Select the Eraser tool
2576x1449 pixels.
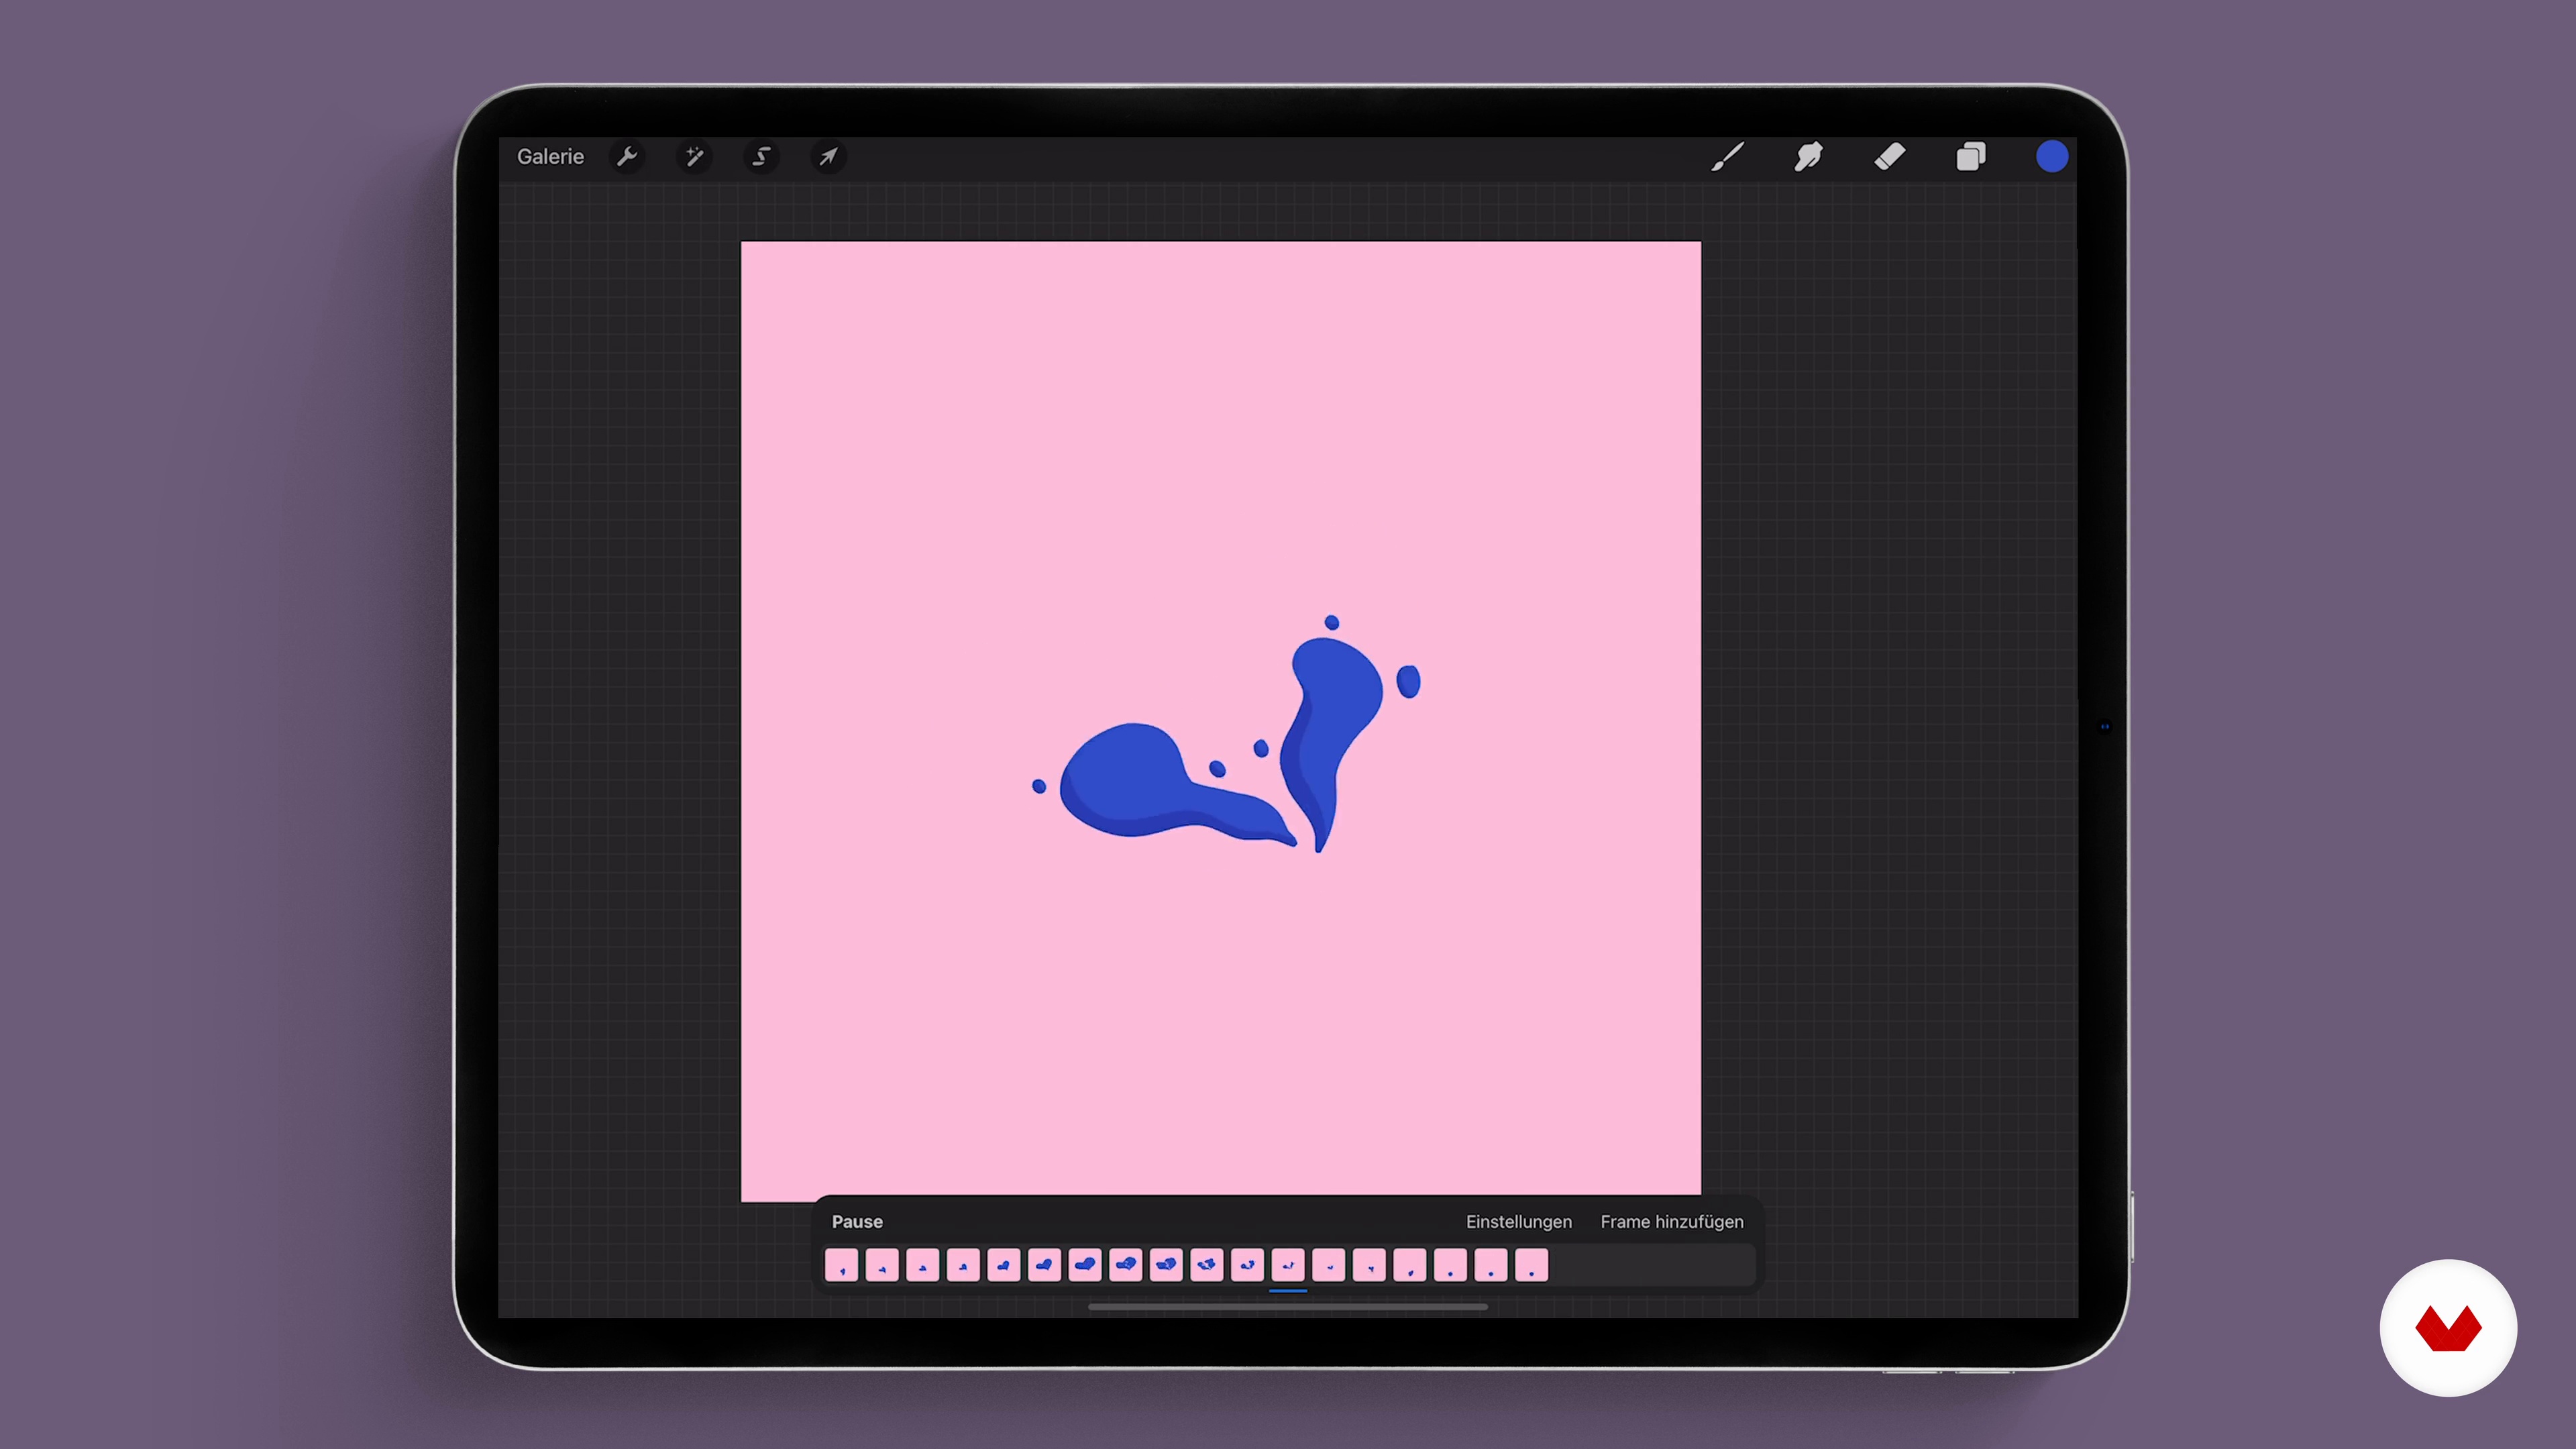tap(1889, 157)
